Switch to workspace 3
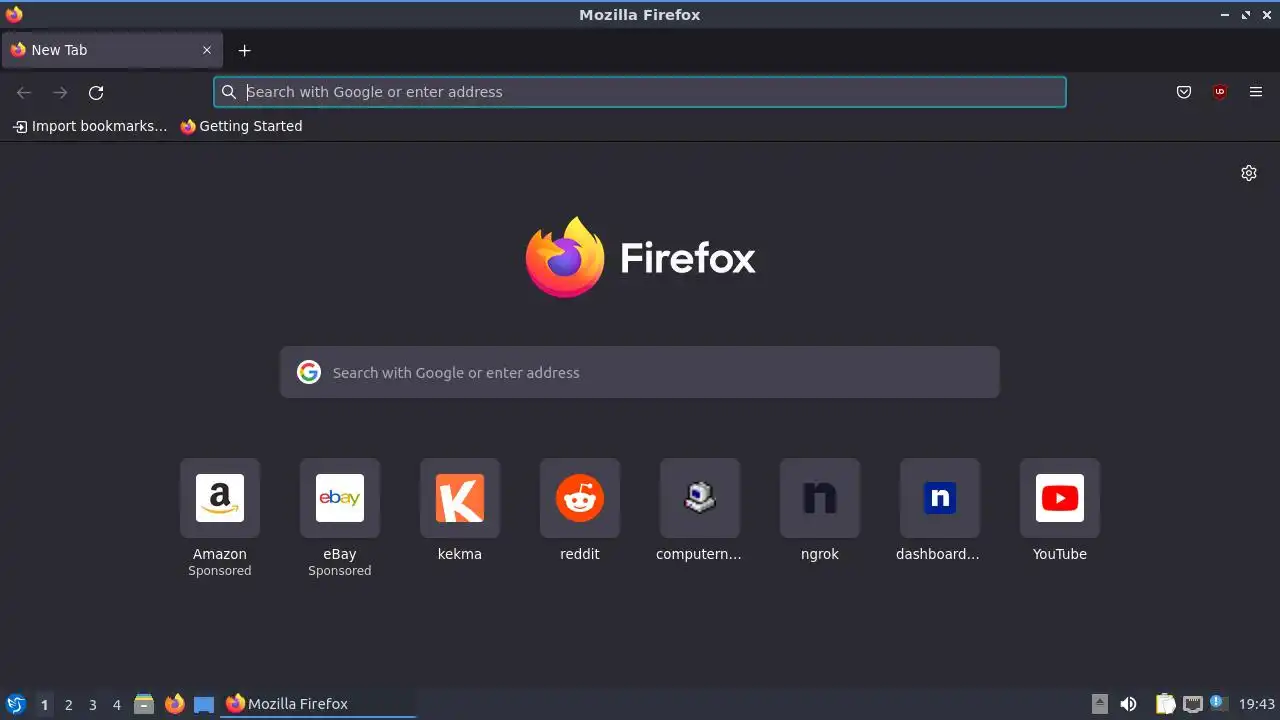Screen dimensions: 1280x720 click(x=92, y=704)
